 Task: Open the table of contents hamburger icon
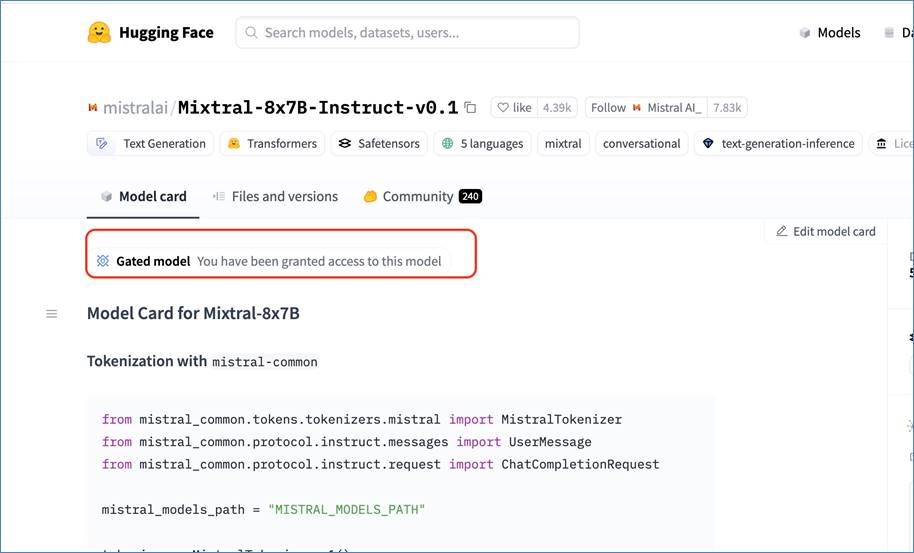click(52, 314)
